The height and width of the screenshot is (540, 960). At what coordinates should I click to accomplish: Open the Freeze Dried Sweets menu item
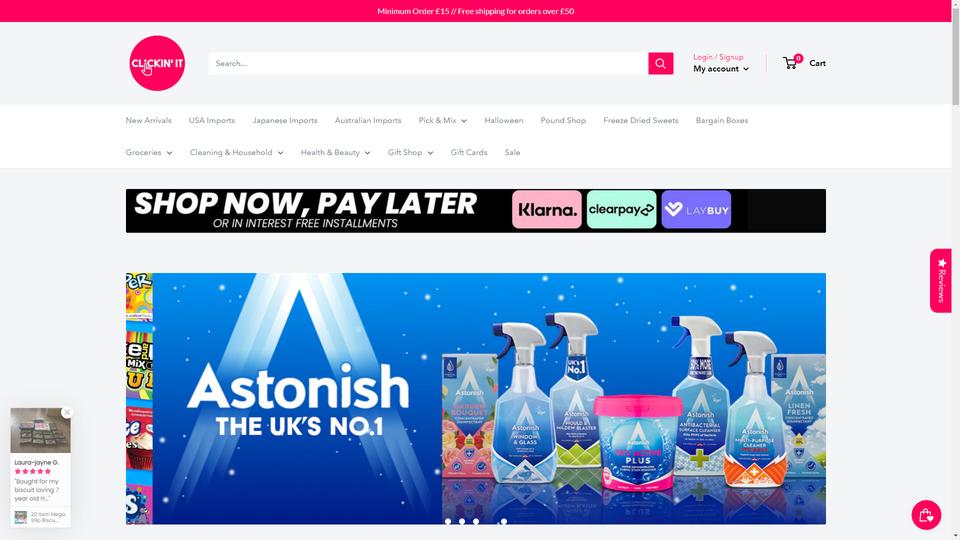click(x=640, y=121)
